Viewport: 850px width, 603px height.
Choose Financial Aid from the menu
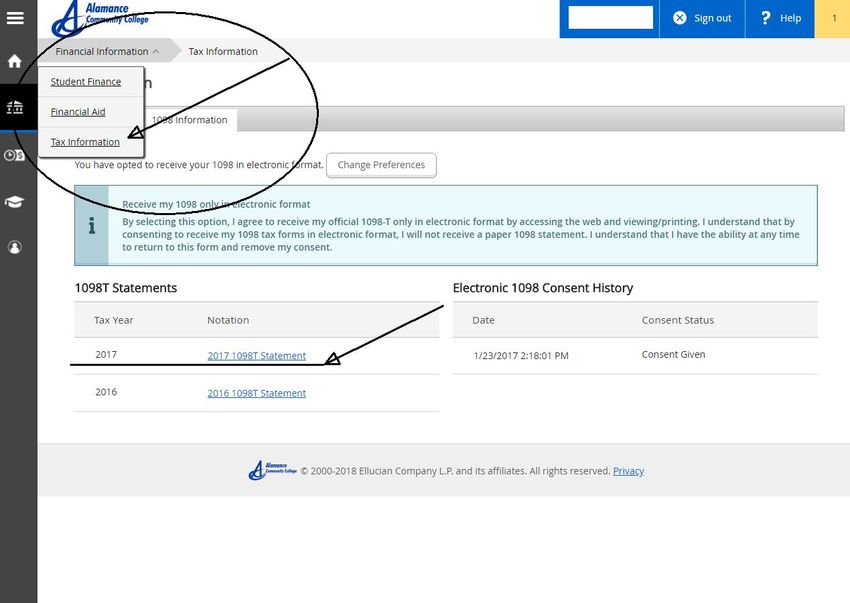coord(78,112)
